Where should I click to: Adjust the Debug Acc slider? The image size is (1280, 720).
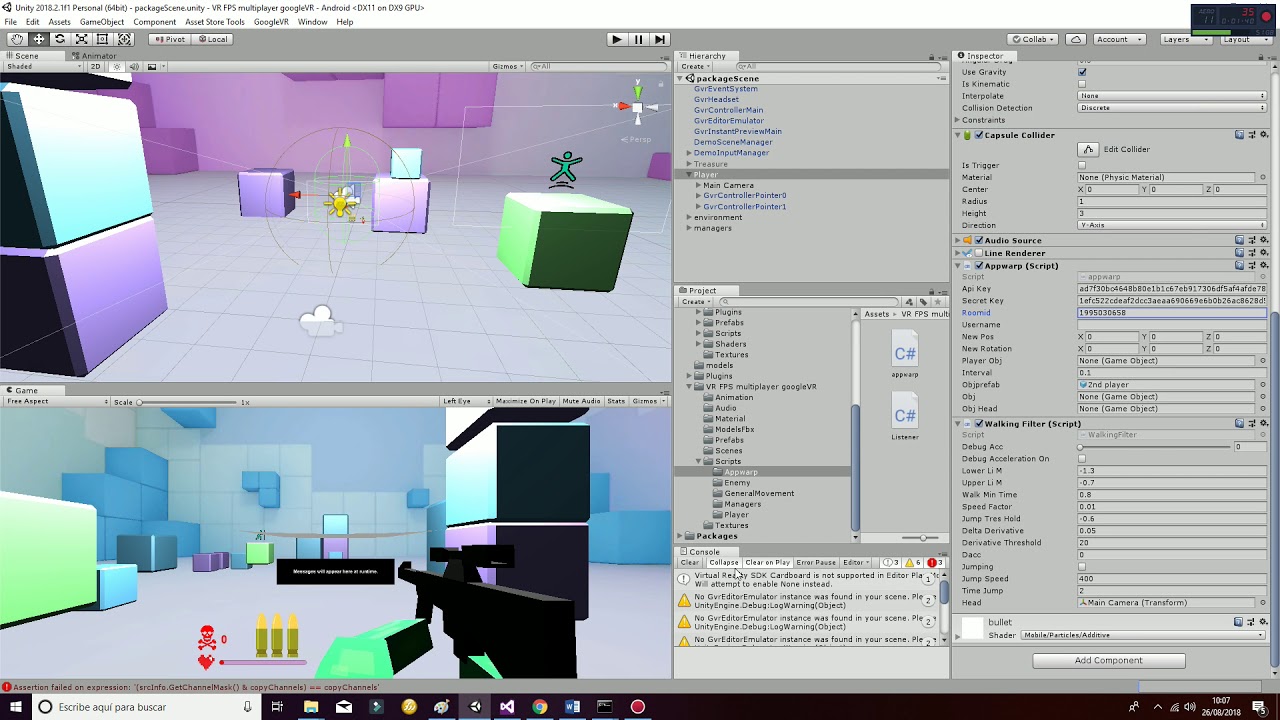(x=1155, y=447)
